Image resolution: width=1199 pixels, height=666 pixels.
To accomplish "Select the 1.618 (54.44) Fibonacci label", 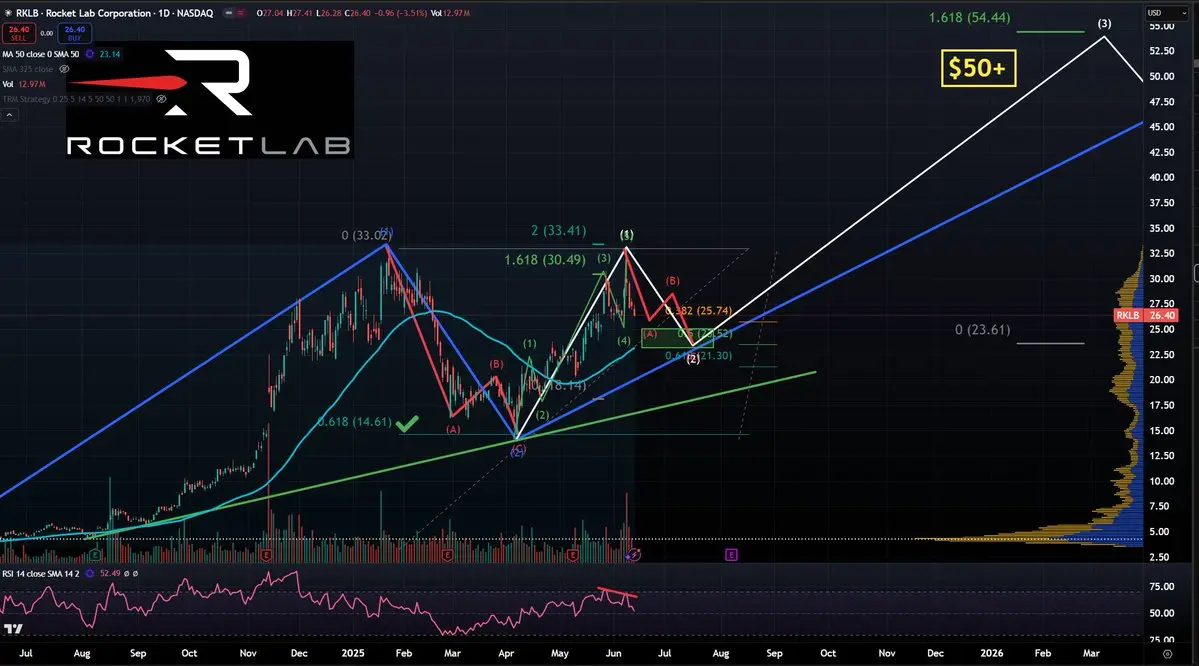I will 969,18.
